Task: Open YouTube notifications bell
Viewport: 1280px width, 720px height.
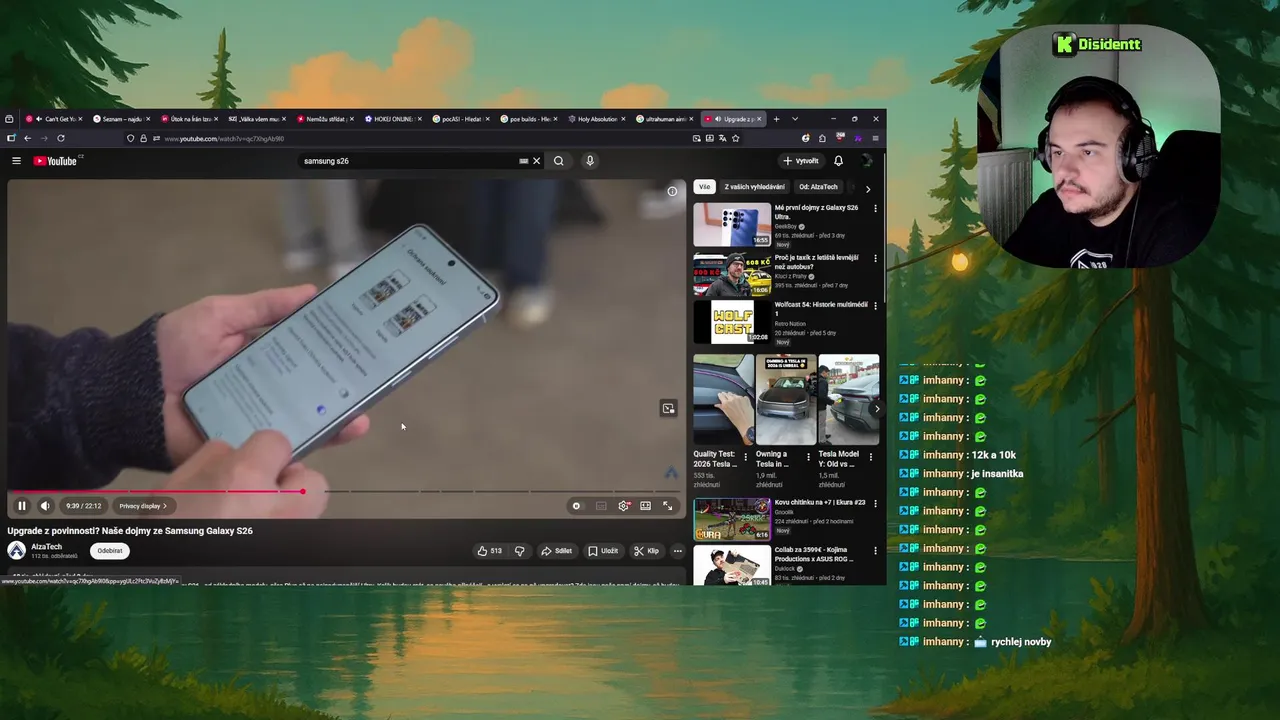Action: pyautogui.click(x=838, y=161)
